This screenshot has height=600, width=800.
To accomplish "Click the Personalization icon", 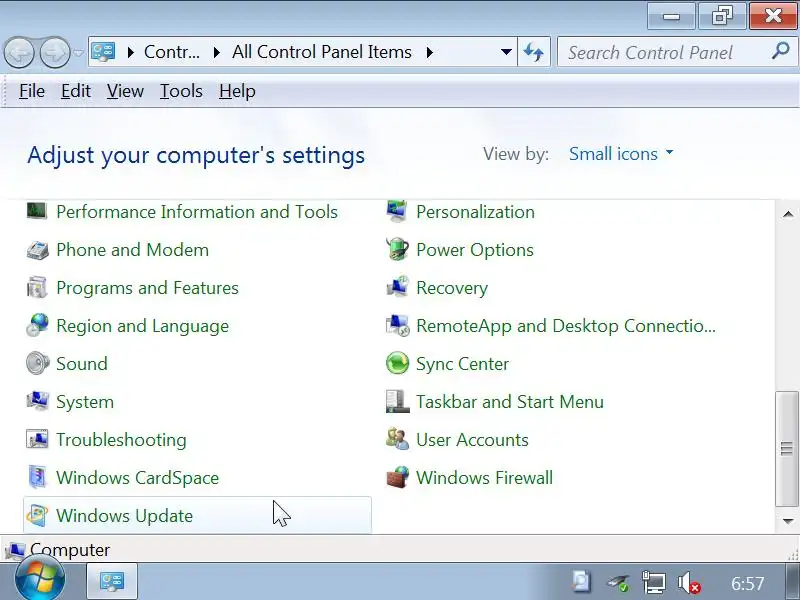I will click(397, 211).
